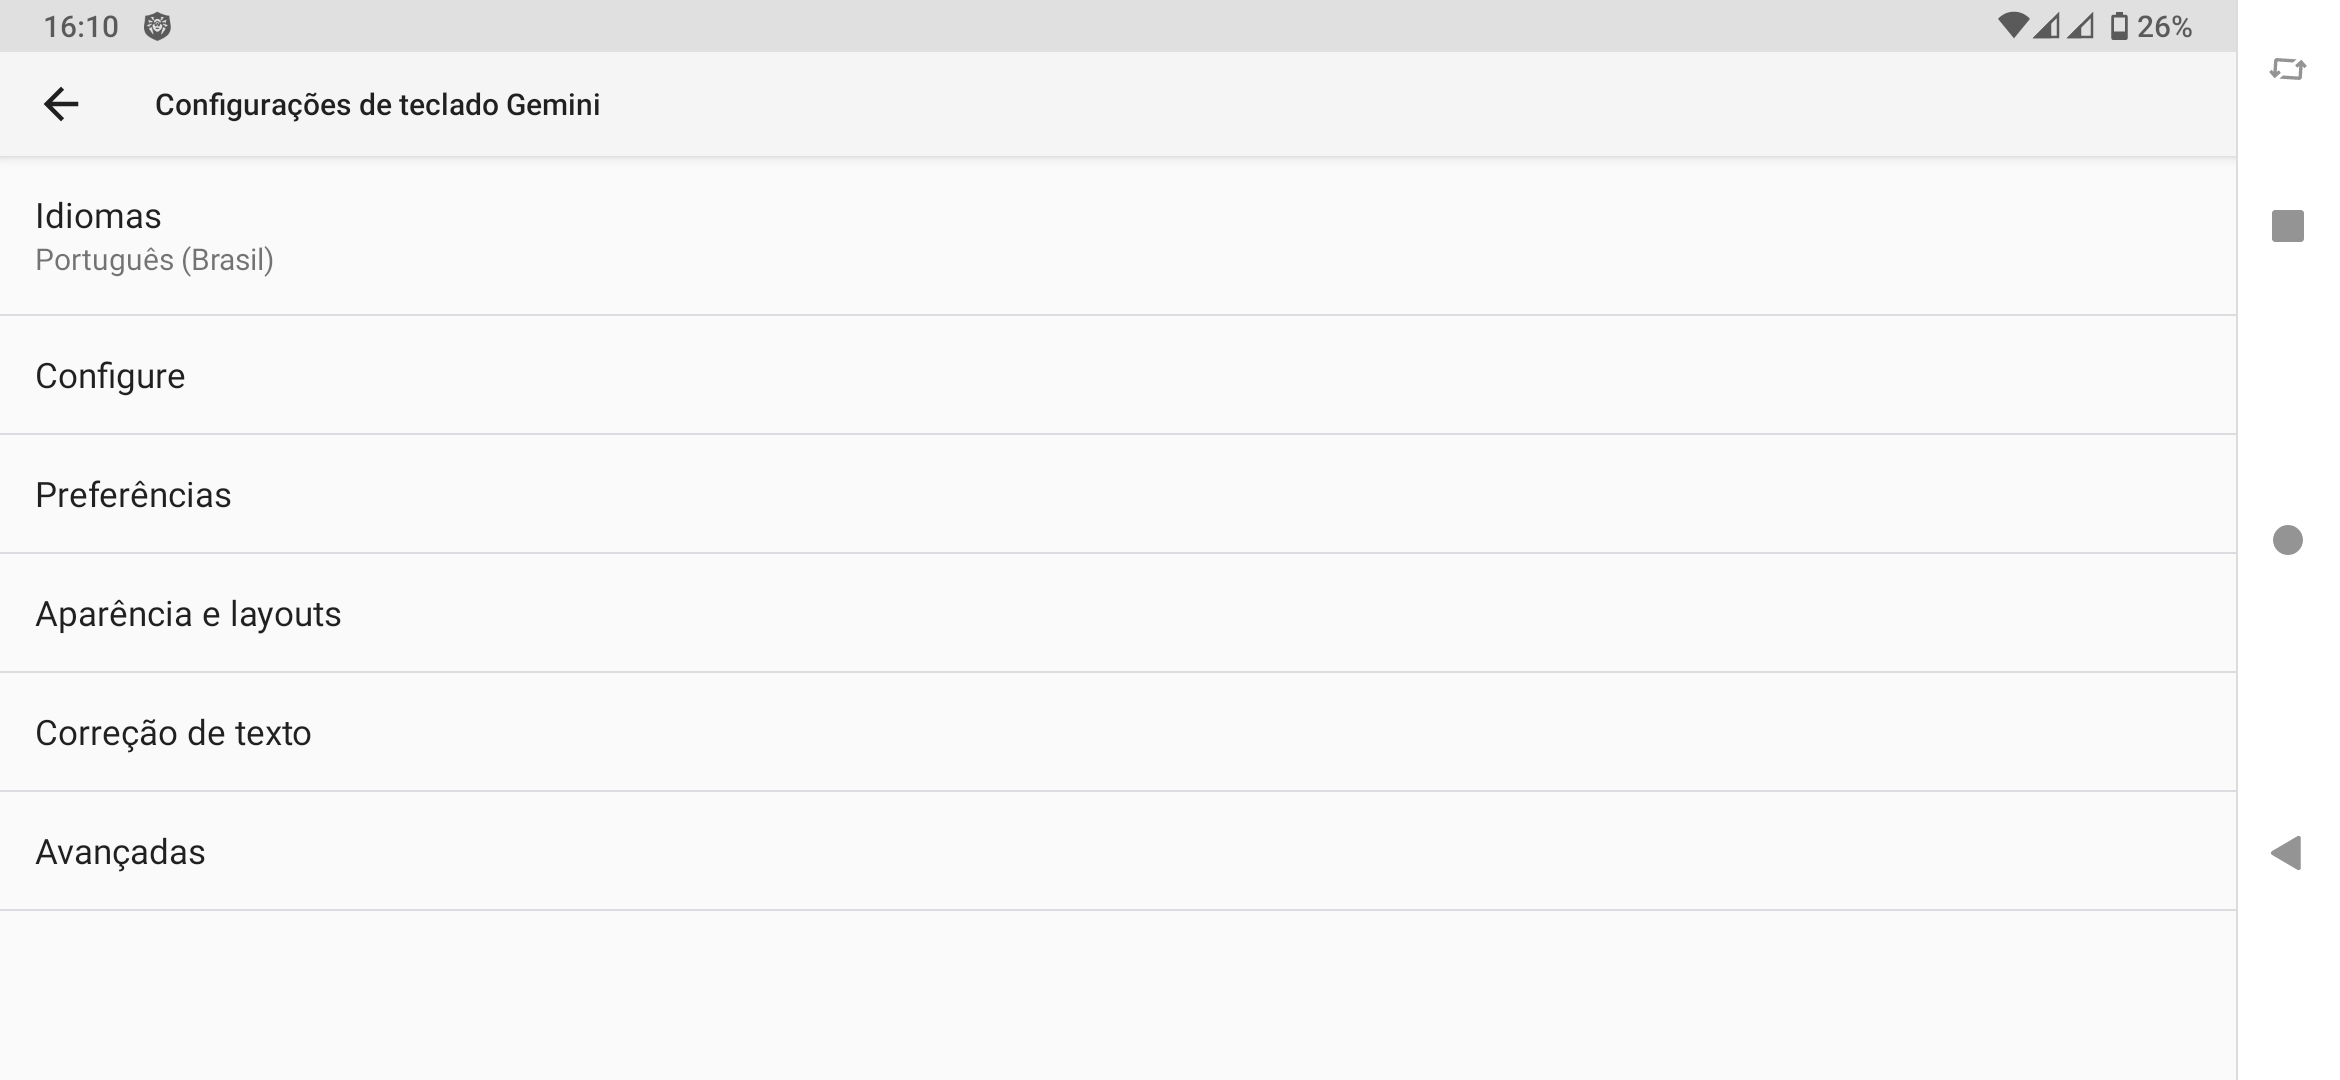This screenshot has width=2340, height=1080.
Task: Select Correção de texto
Action: pyautogui.click(x=173, y=733)
